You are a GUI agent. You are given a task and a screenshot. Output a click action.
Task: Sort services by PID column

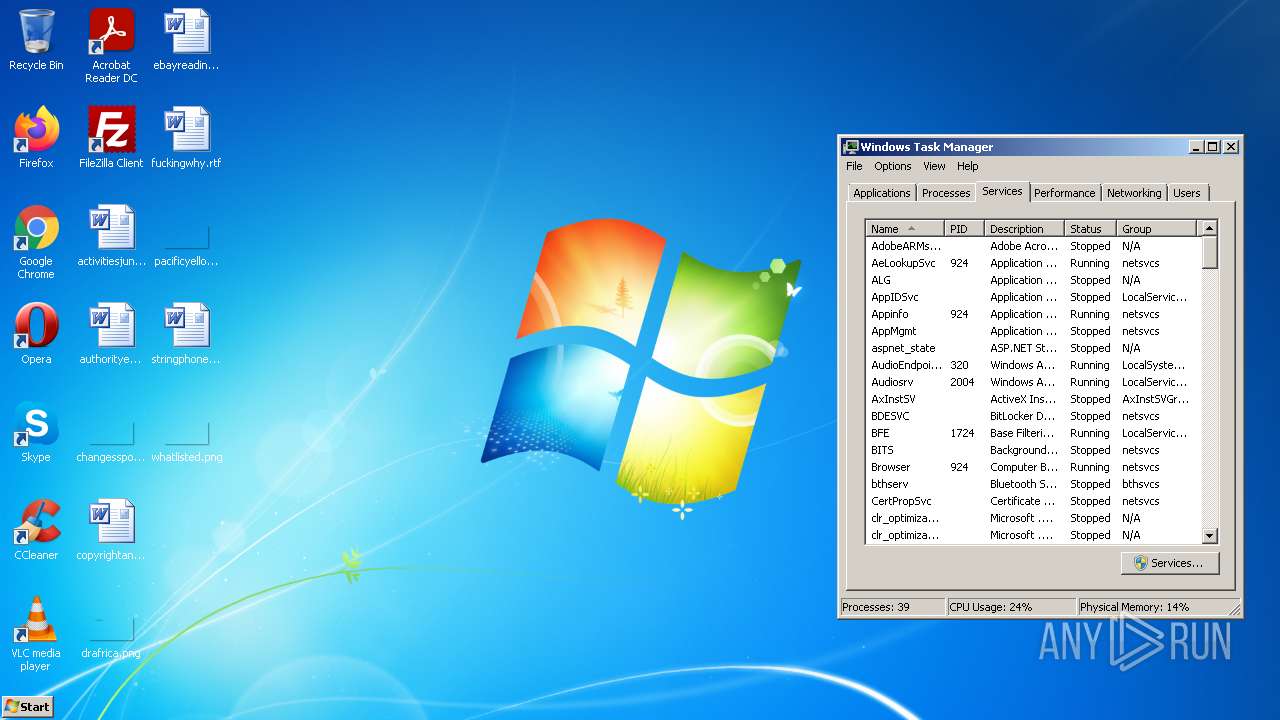point(964,229)
